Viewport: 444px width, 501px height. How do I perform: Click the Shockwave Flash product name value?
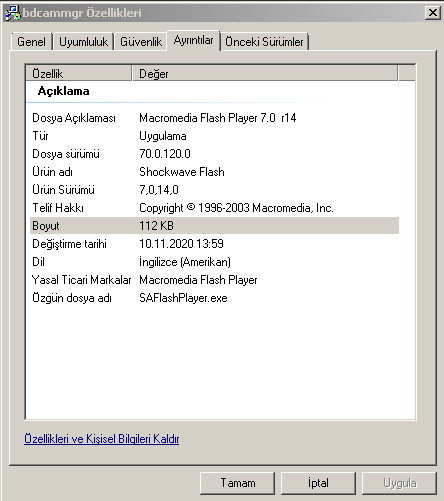point(182,172)
